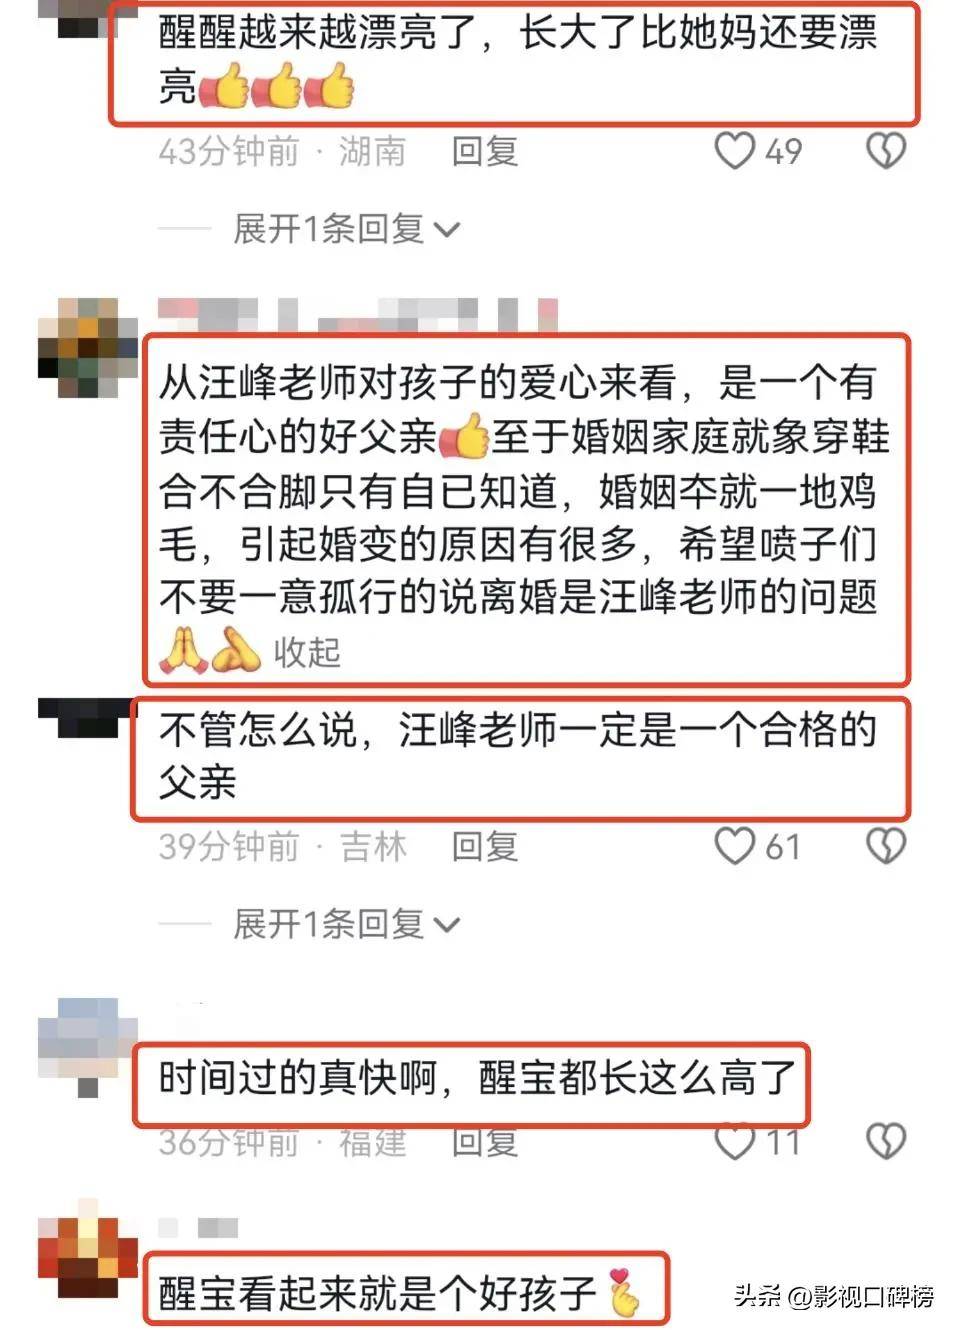Dislike the Hunan comment via broken heart
Viewport: 956px width, 1330px height.
pos(885,151)
